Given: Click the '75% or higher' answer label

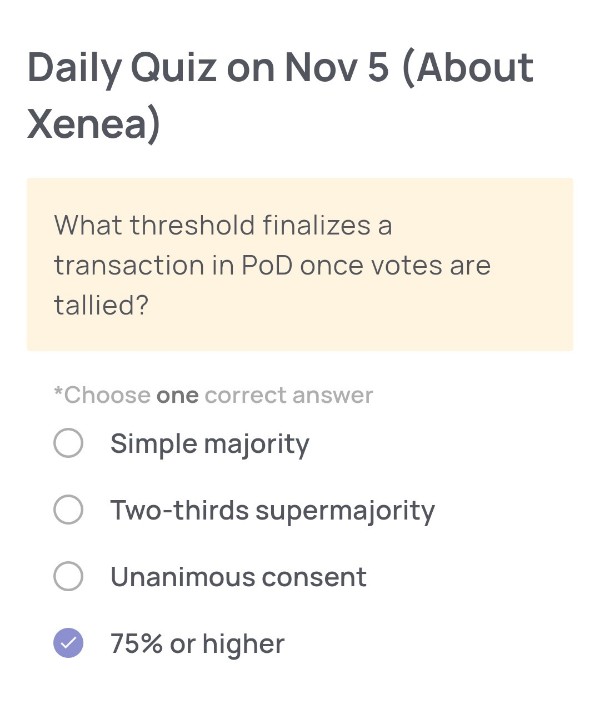Looking at the screenshot, I should pos(197,644).
